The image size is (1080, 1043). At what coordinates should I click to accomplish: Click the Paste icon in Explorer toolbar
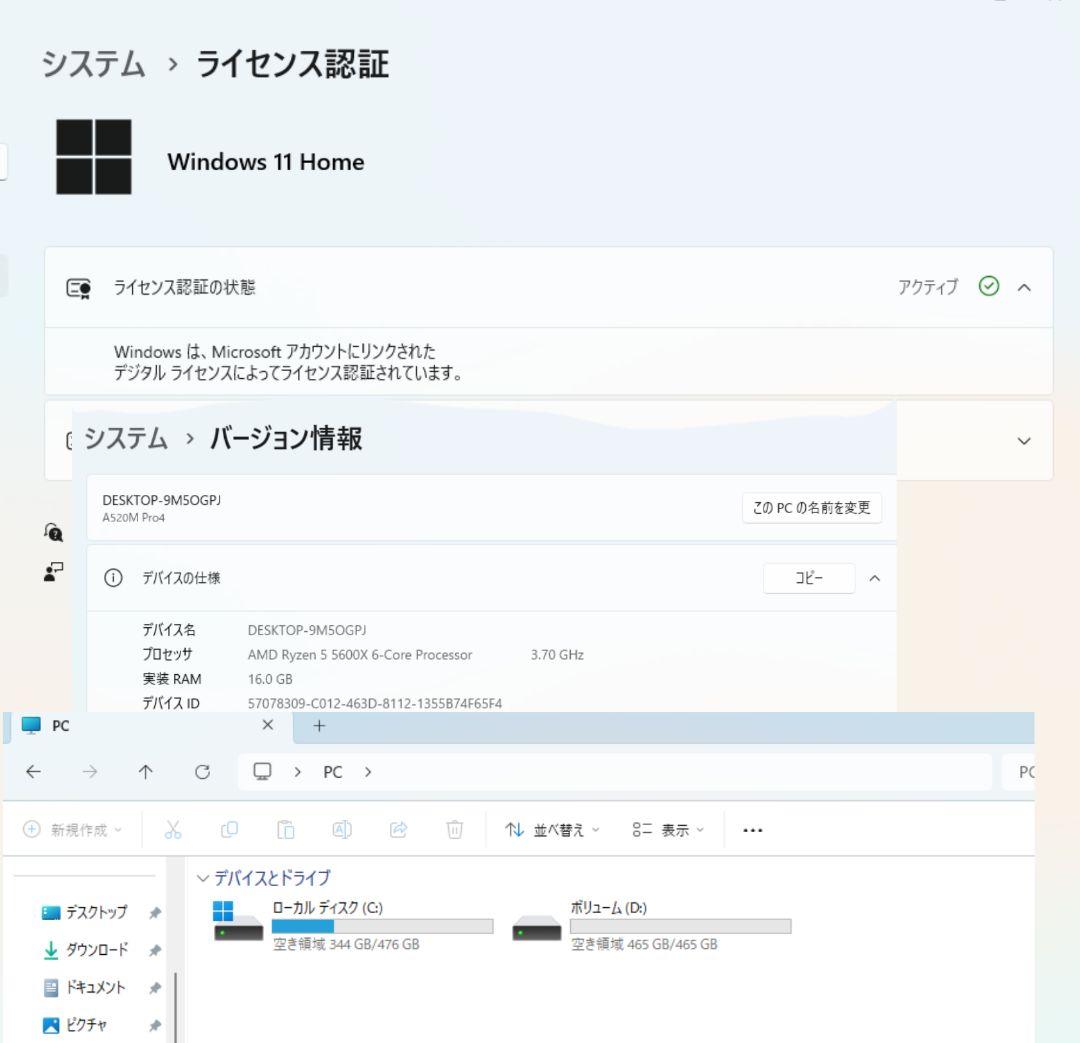(287, 829)
